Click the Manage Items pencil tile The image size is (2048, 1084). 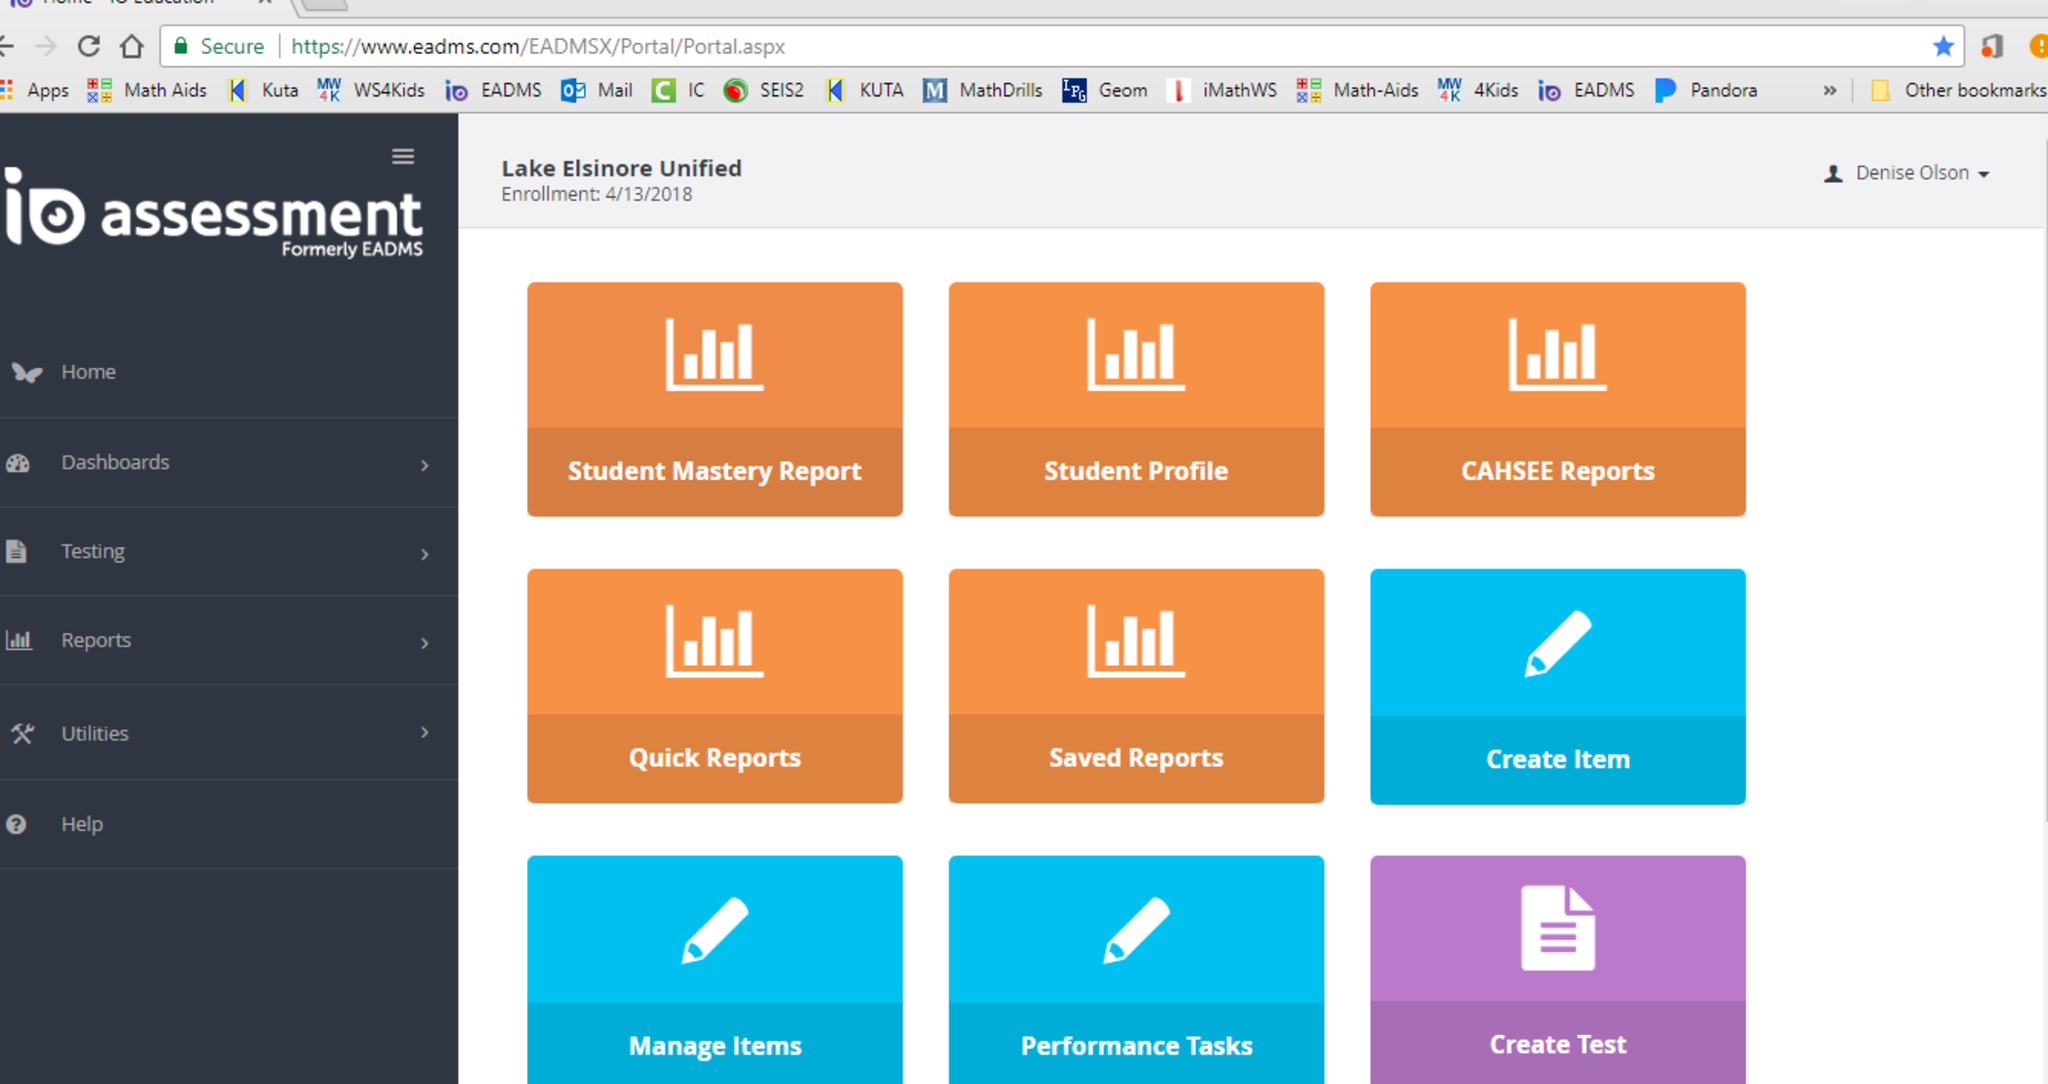(x=714, y=968)
